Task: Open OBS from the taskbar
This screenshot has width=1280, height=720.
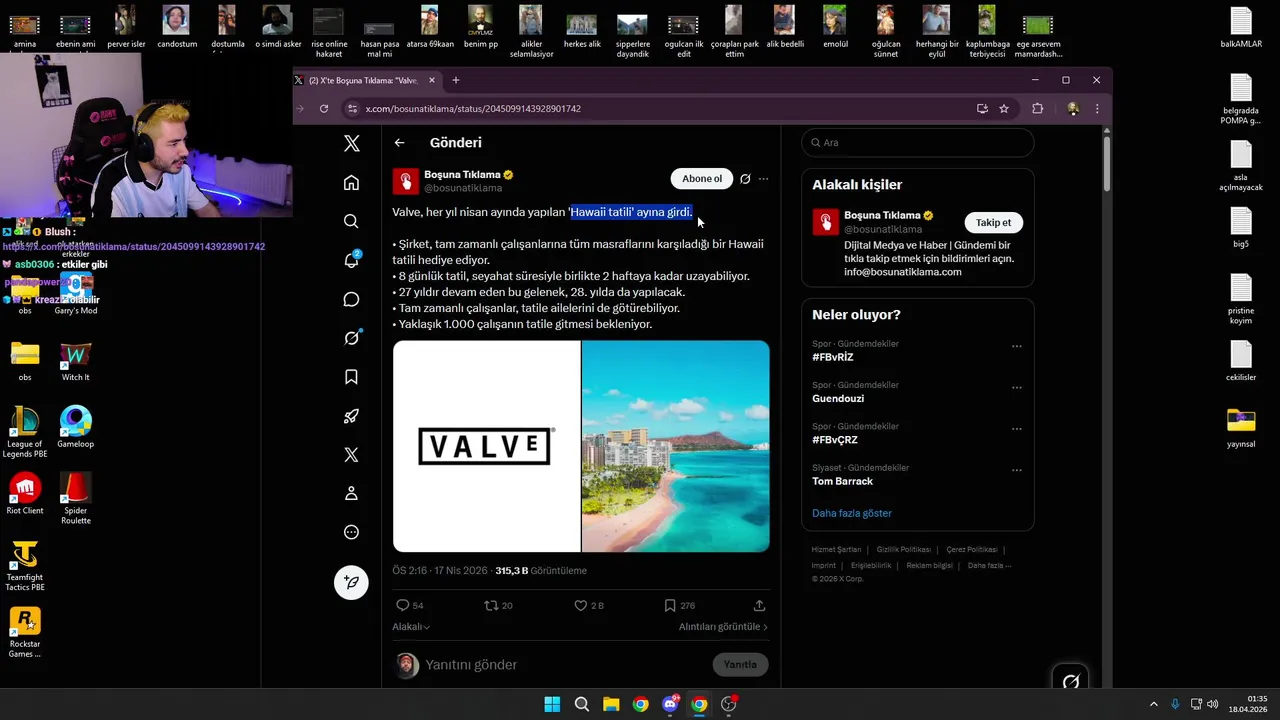Action: tap(729, 704)
